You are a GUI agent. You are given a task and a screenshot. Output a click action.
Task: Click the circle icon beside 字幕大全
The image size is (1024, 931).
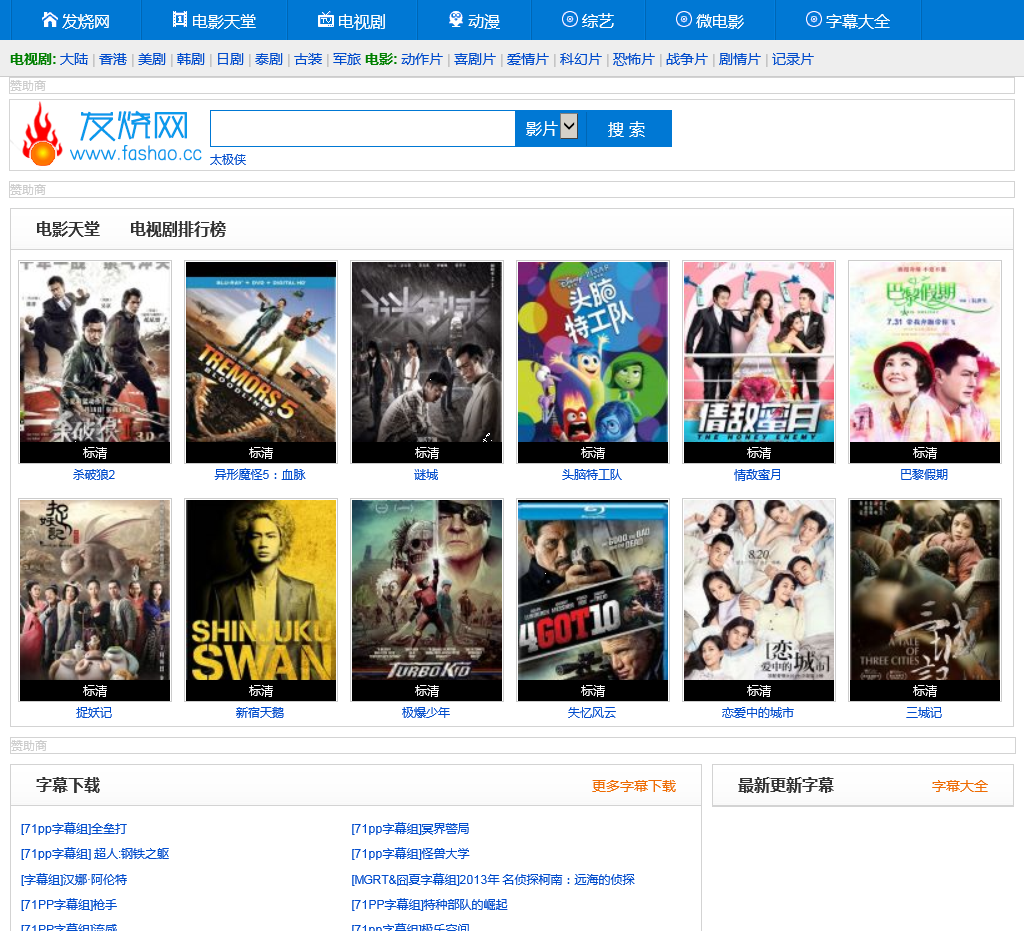tap(814, 20)
